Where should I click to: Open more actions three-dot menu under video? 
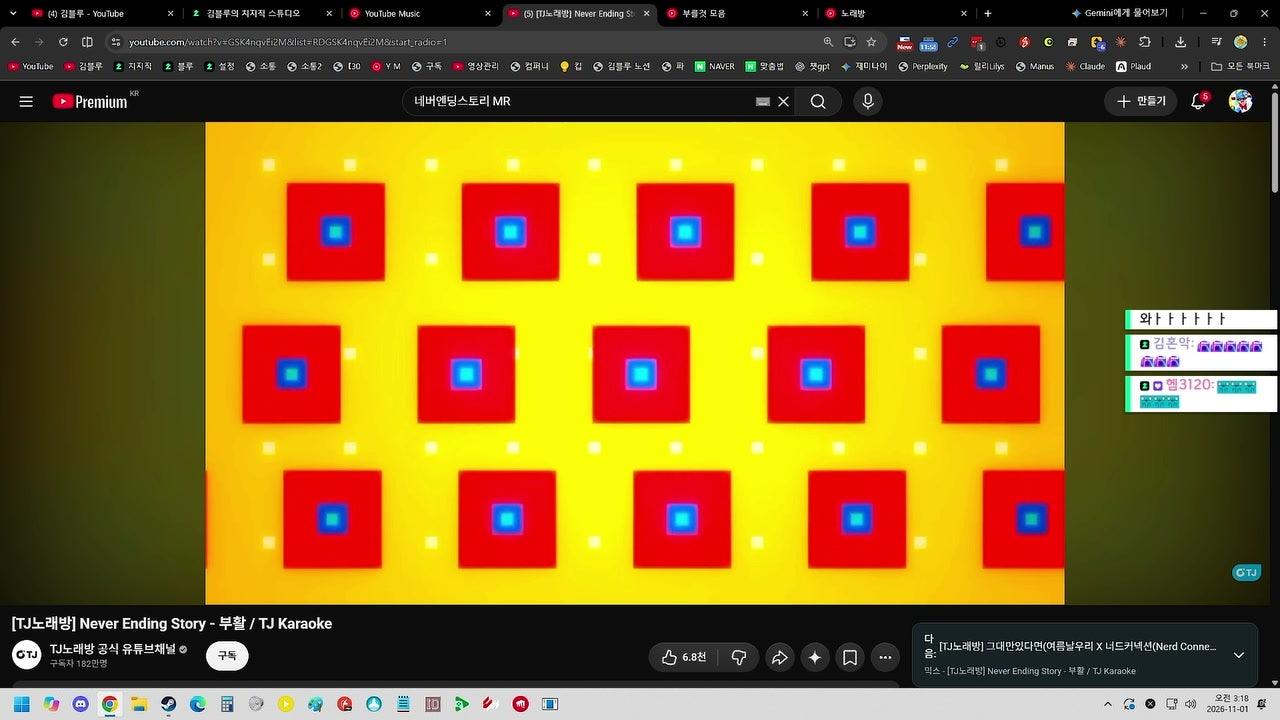(x=885, y=657)
